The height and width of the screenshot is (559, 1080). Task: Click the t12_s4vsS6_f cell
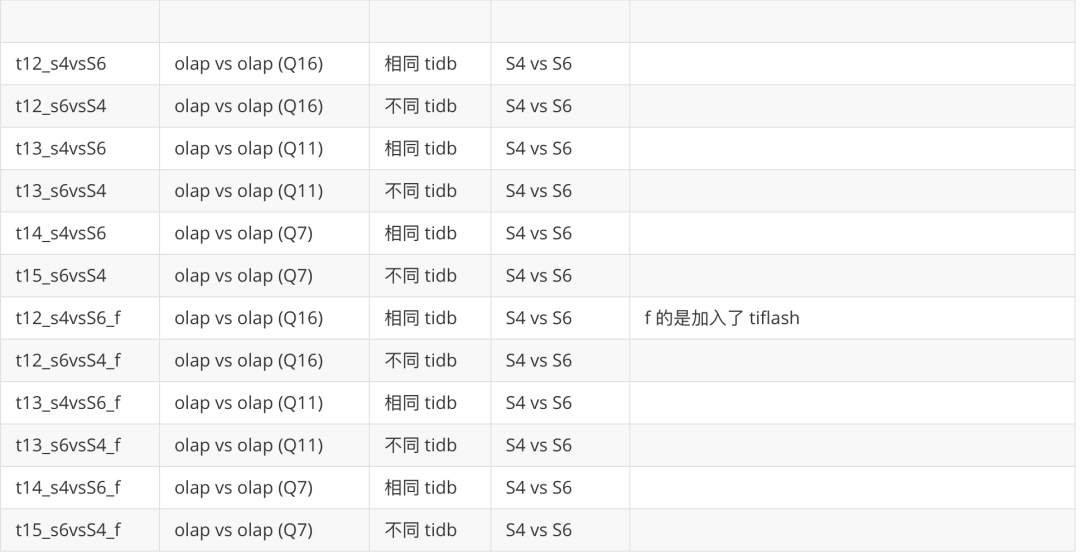[x=68, y=318]
